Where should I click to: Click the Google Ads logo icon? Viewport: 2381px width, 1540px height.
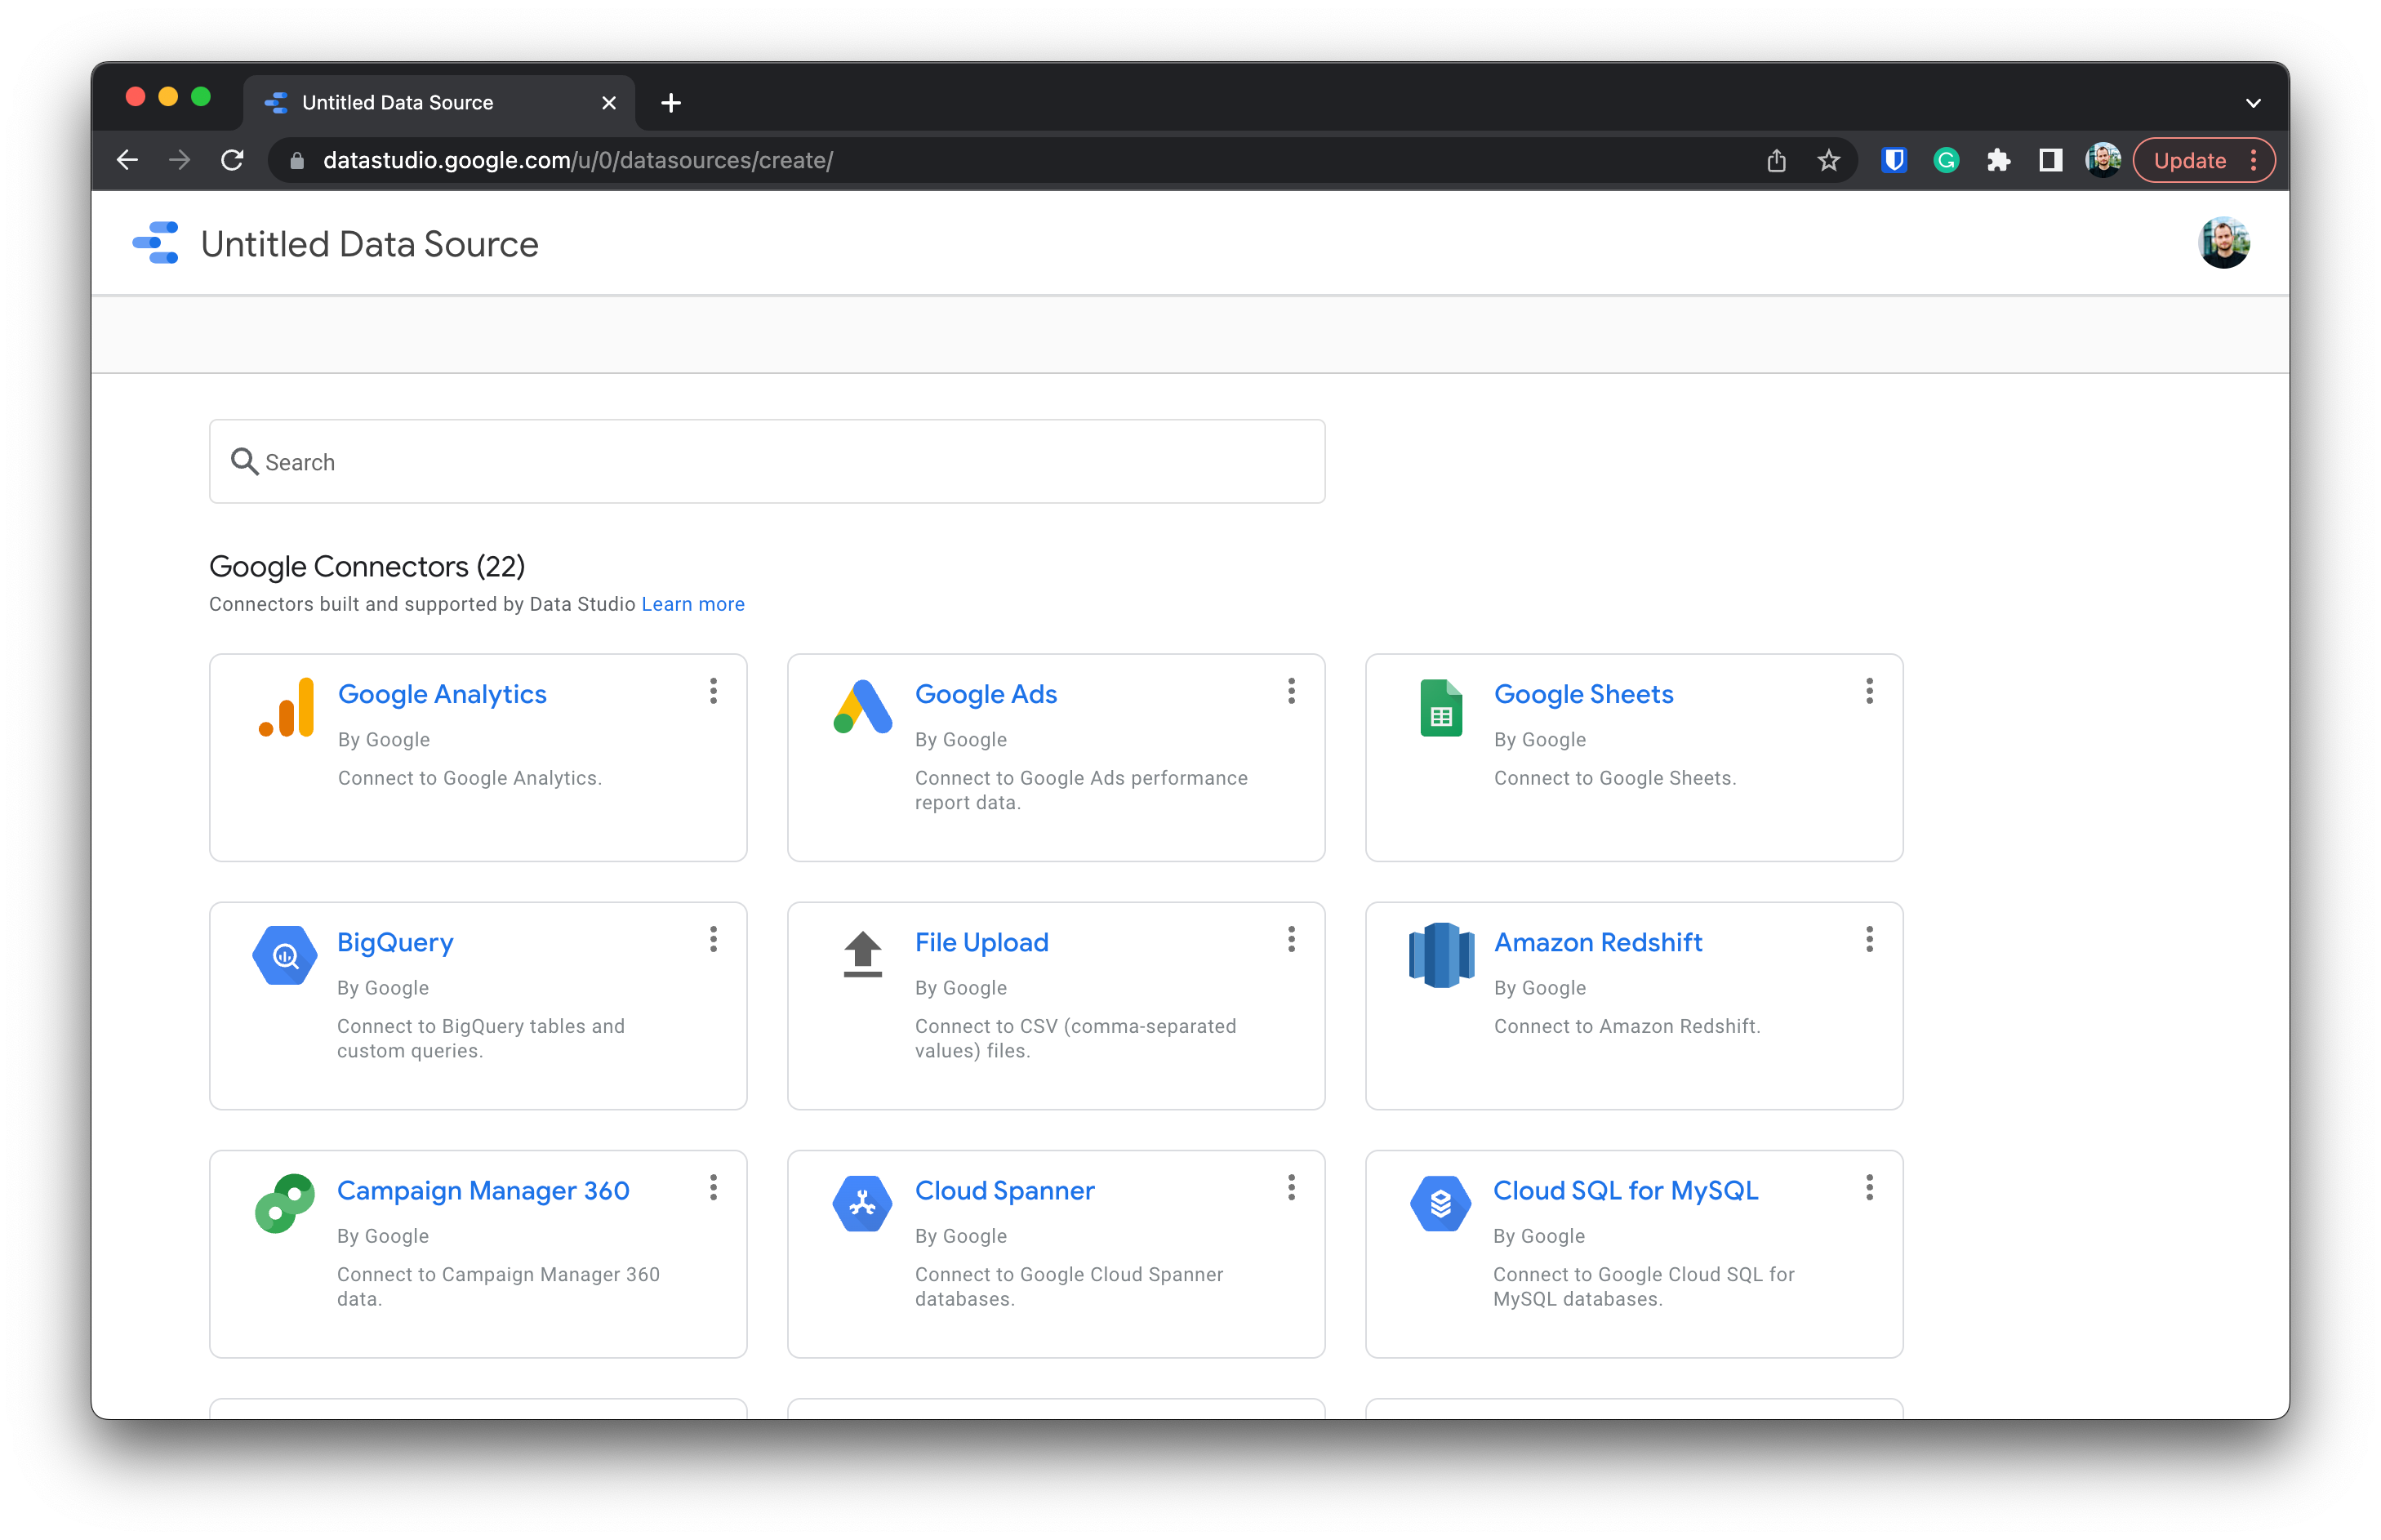pos(862,707)
